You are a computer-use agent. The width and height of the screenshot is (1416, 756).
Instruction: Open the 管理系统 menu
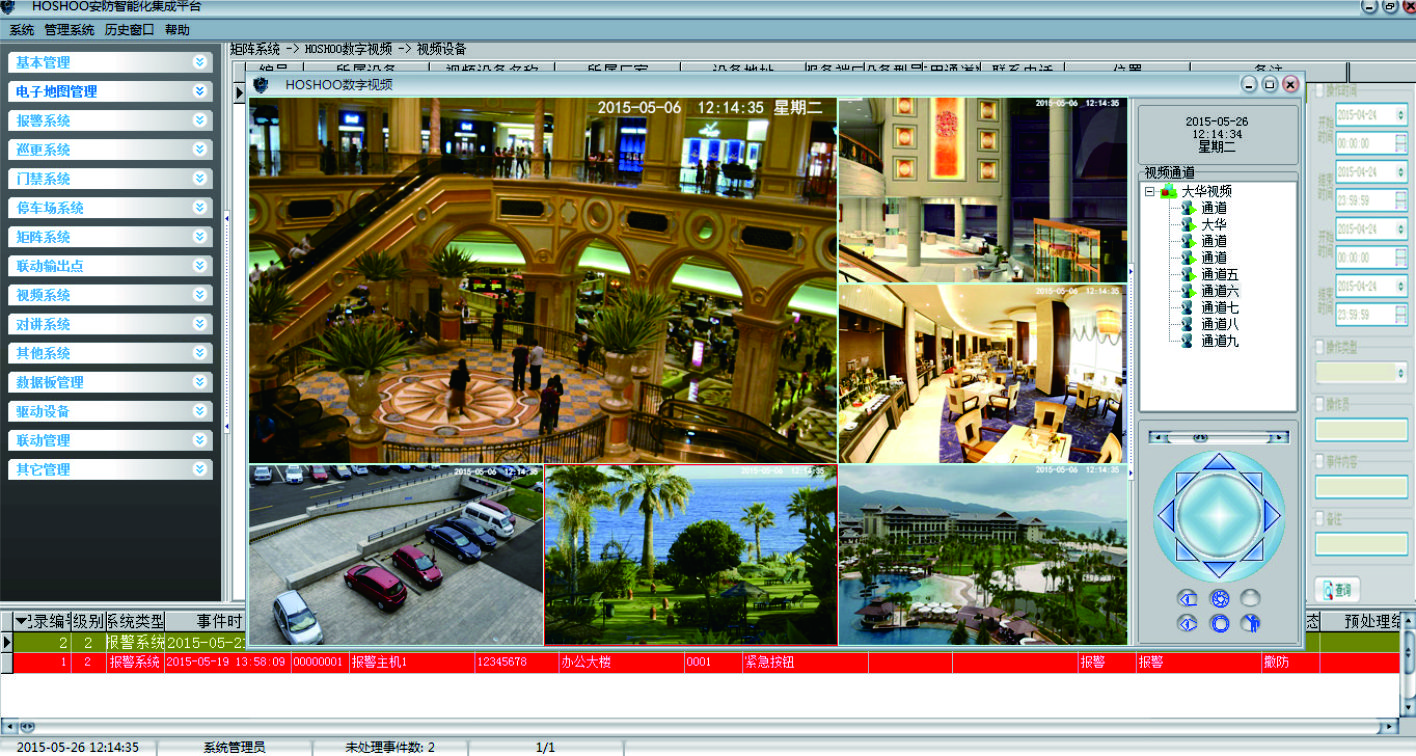[69, 30]
